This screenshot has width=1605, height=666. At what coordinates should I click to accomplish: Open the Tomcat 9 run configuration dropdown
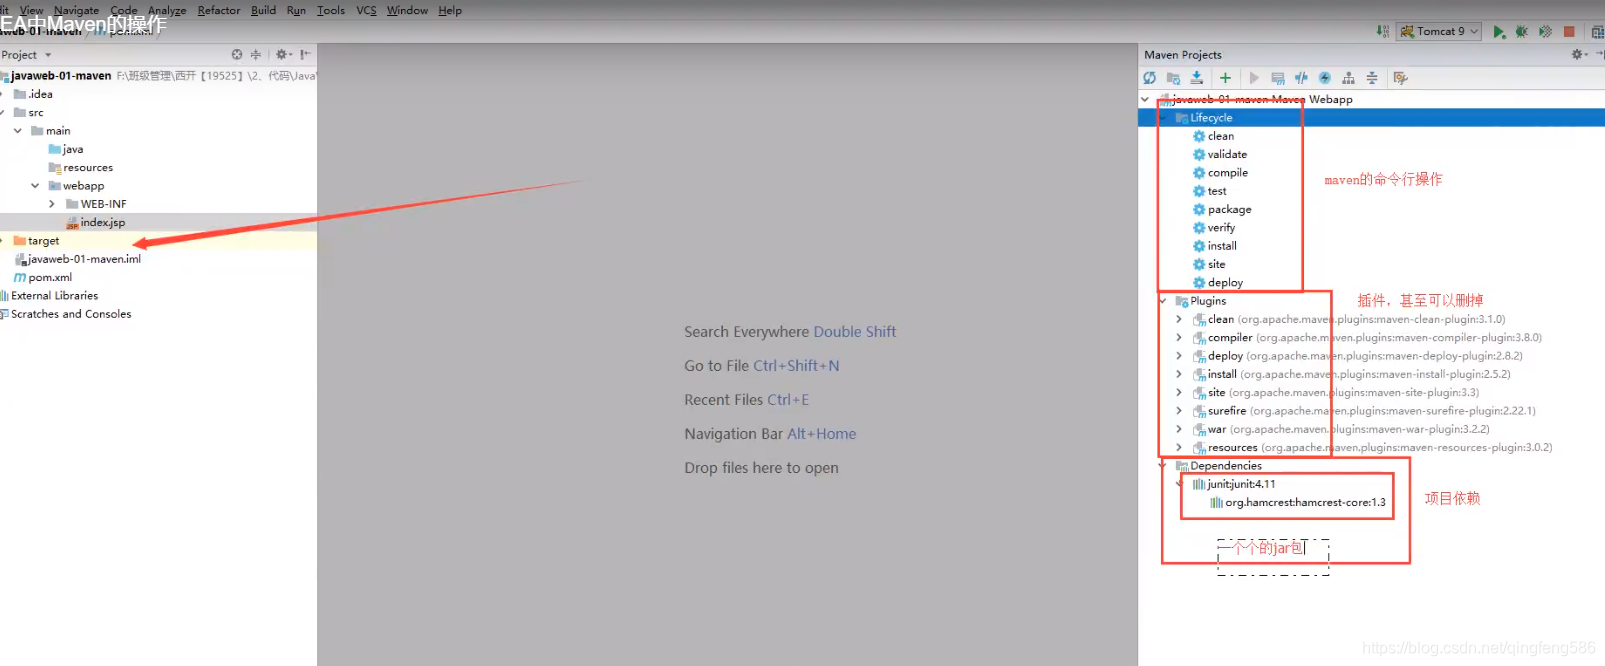1440,32
